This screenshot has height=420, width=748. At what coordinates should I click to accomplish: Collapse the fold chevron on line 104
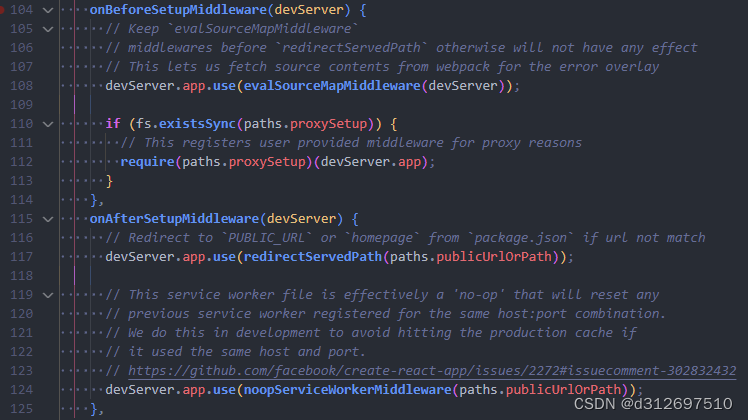tap(48, 10)
